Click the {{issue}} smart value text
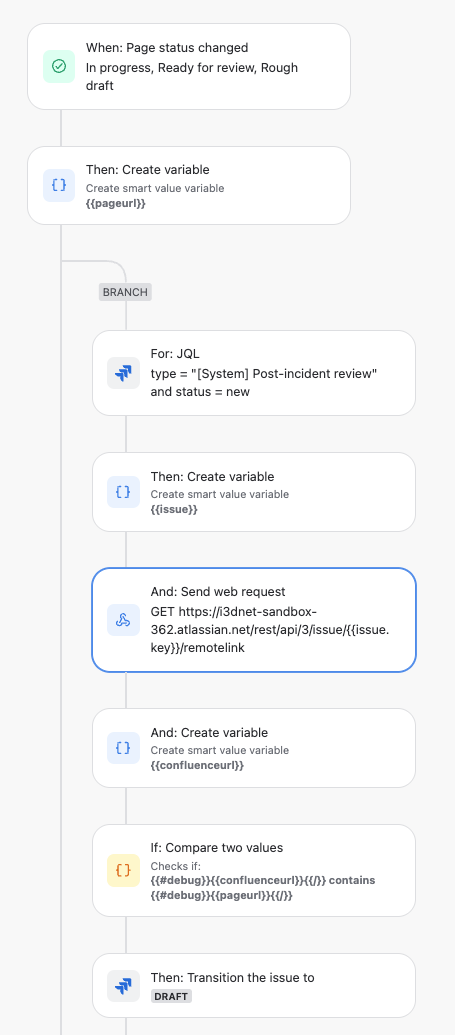 tap(174, 510)
